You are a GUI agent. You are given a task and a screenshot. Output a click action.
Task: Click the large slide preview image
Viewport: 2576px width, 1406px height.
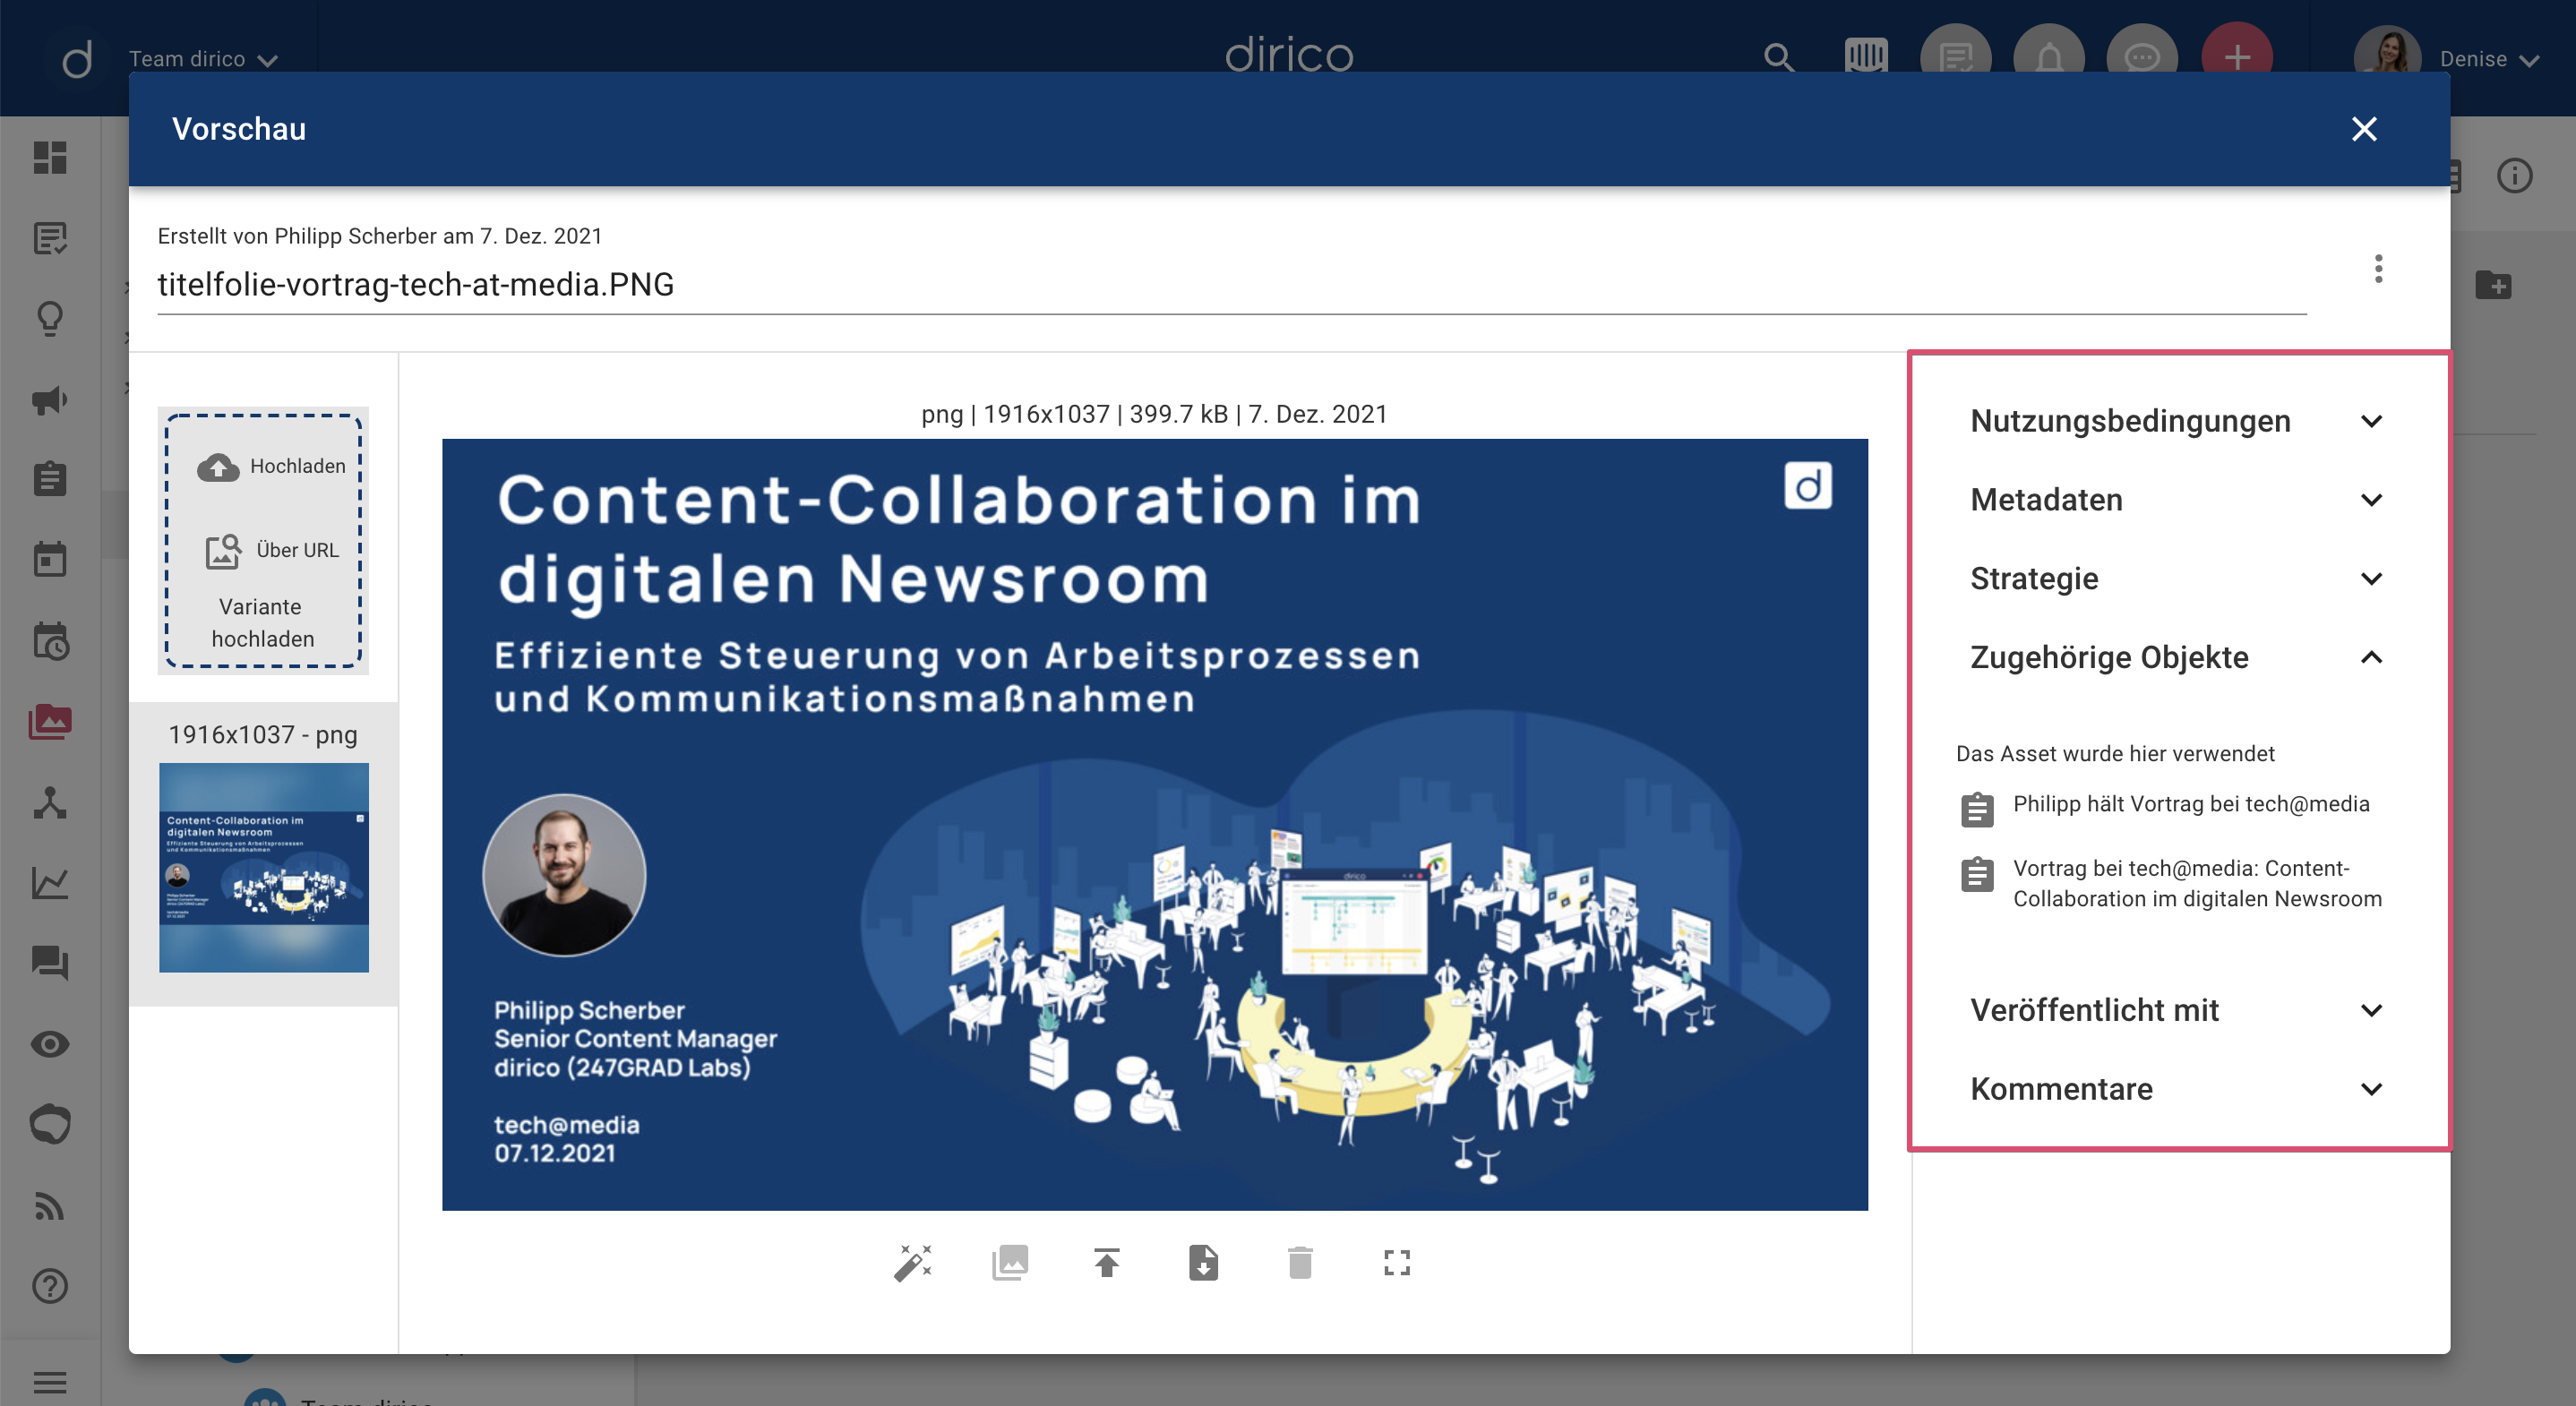[1154, 824]
